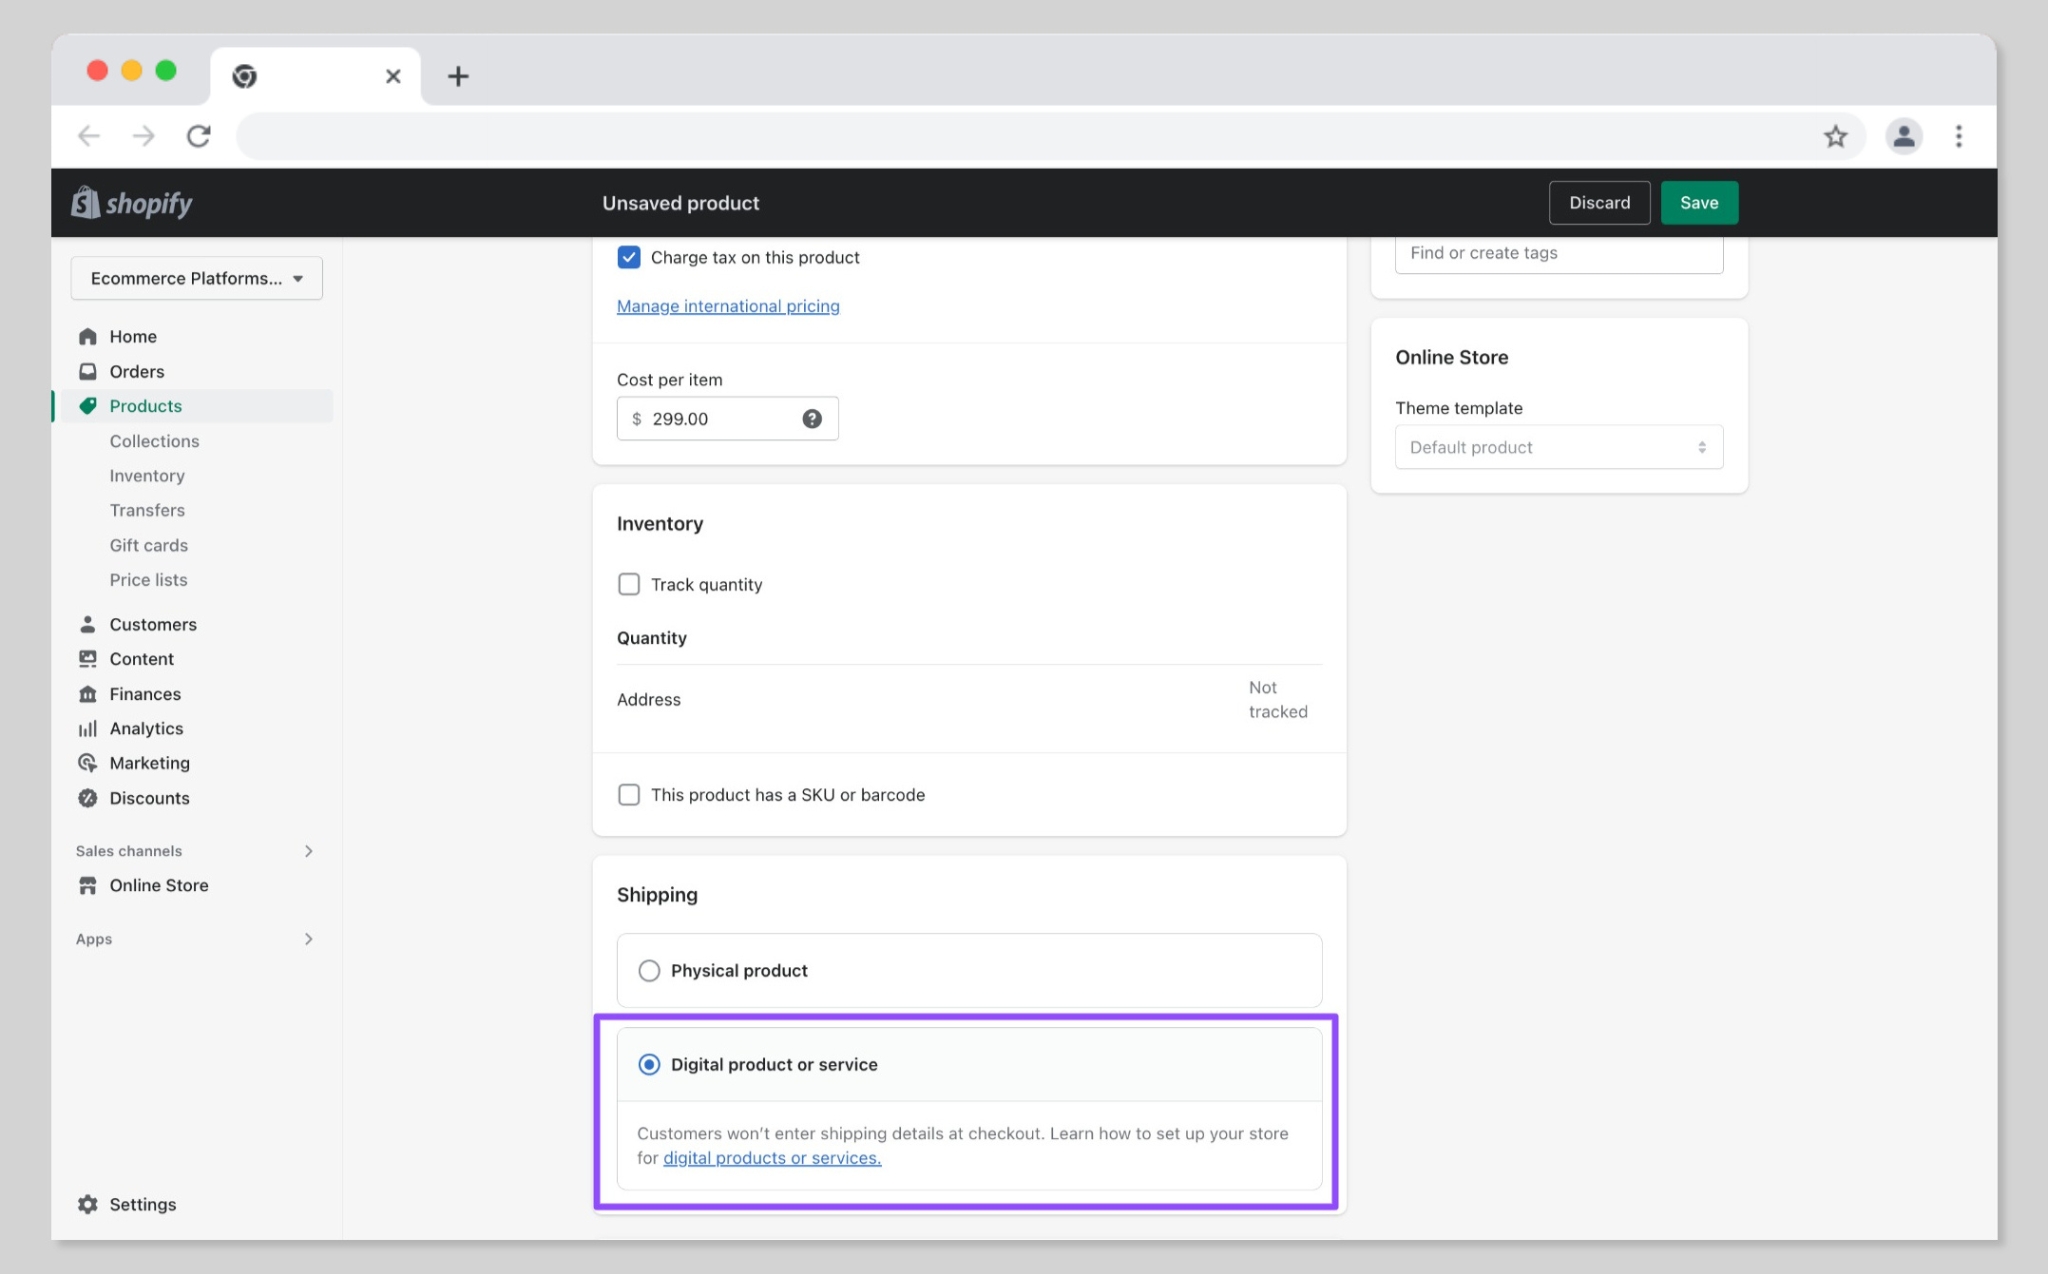Open the Discounts section
The width and height of the screenshot is (2048, 1274).
[x=149, y=797]
